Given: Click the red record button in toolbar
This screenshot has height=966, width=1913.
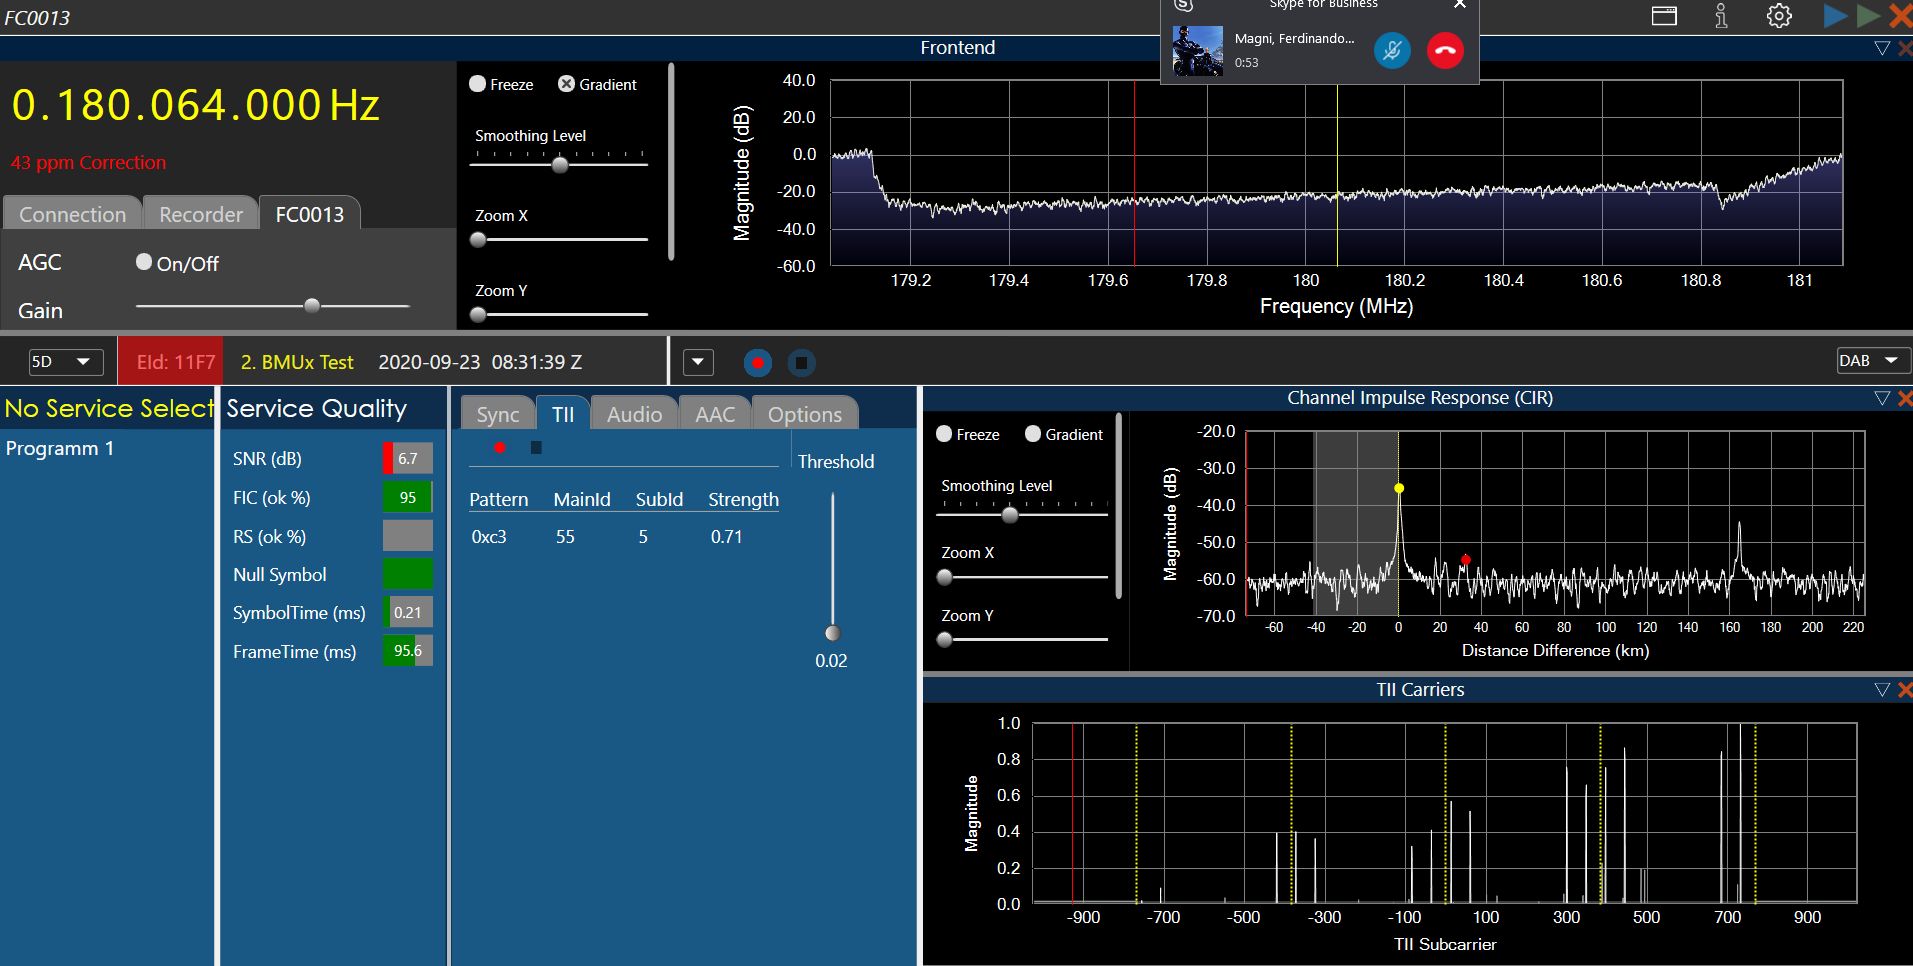Looking at the screenshot, I should (758, 363).
